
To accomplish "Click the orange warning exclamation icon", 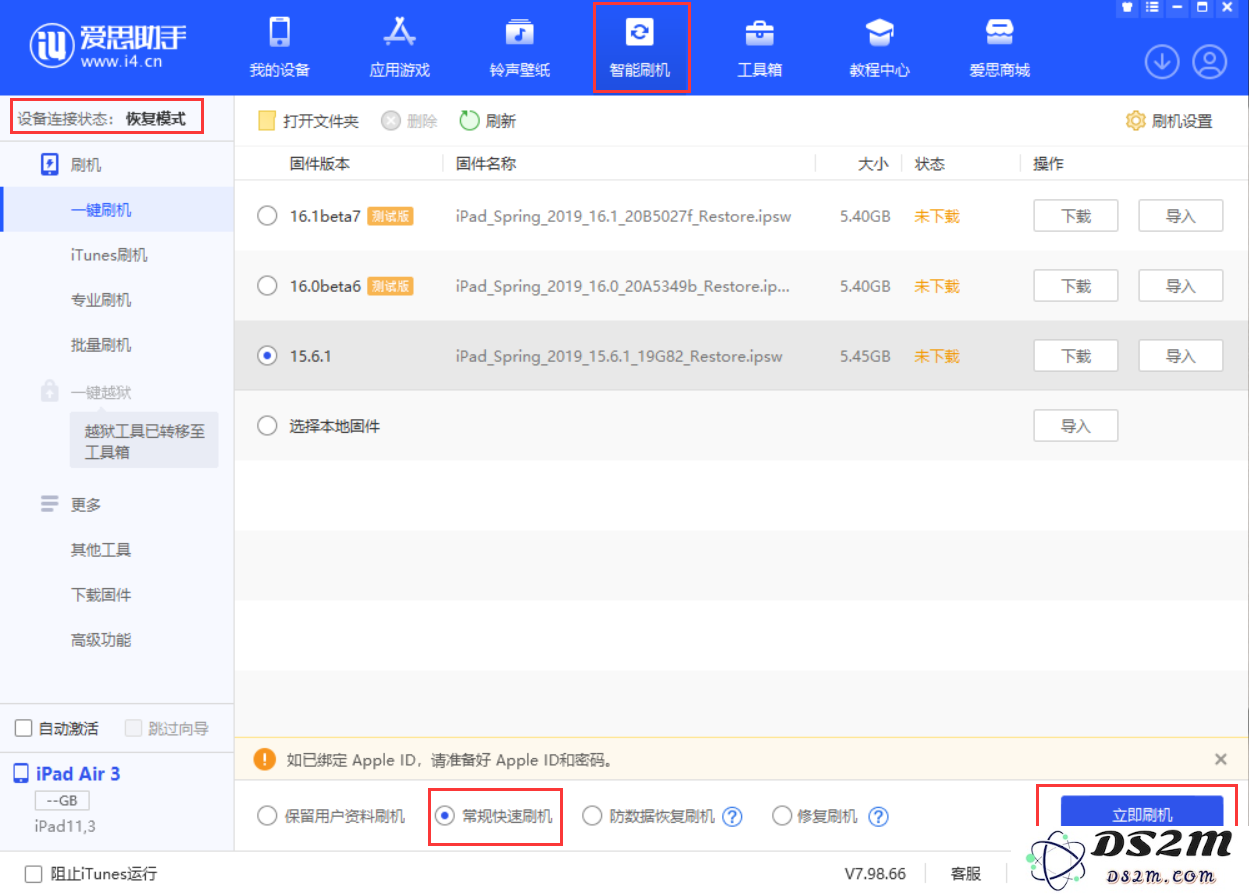I will (x=265, y=760).
